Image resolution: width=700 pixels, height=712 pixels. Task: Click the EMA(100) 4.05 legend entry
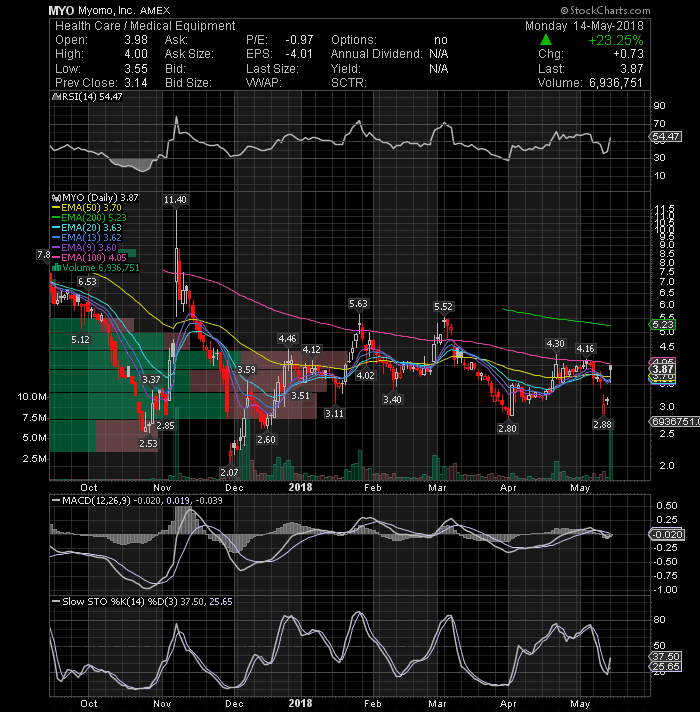click(x=89, y=258)
